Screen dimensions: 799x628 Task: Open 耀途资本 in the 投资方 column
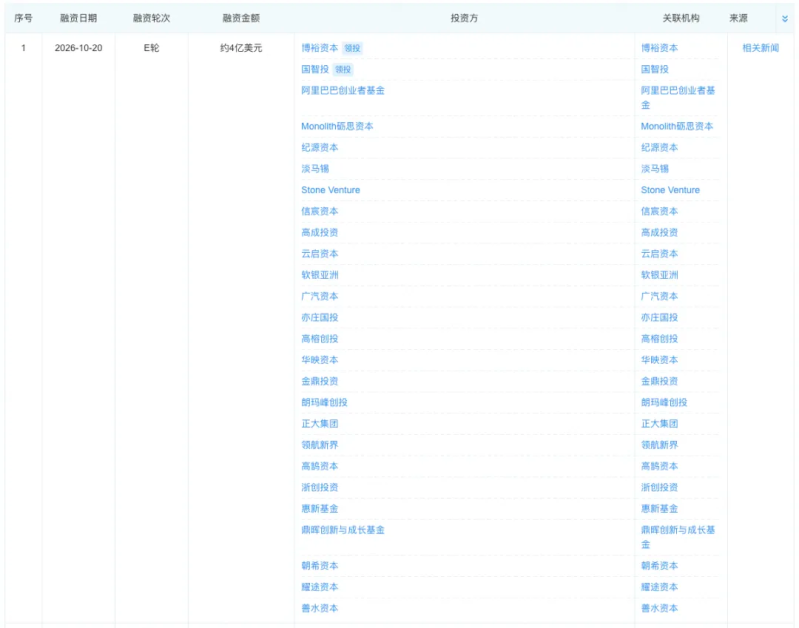[x=319, y=587]
